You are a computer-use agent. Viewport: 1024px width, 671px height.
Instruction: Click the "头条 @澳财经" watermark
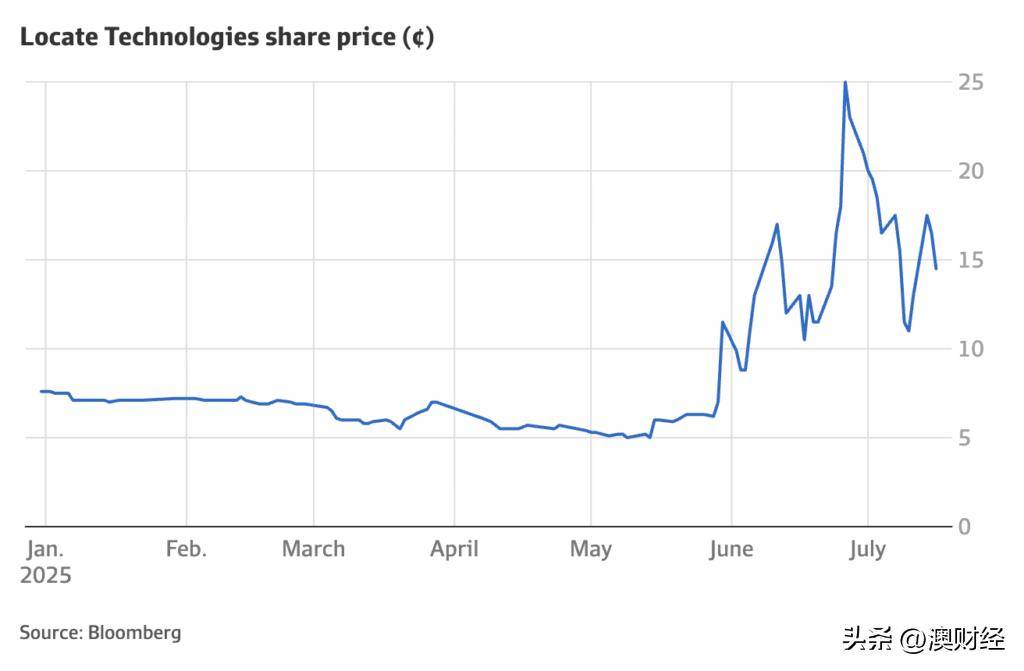coord(923,639)
